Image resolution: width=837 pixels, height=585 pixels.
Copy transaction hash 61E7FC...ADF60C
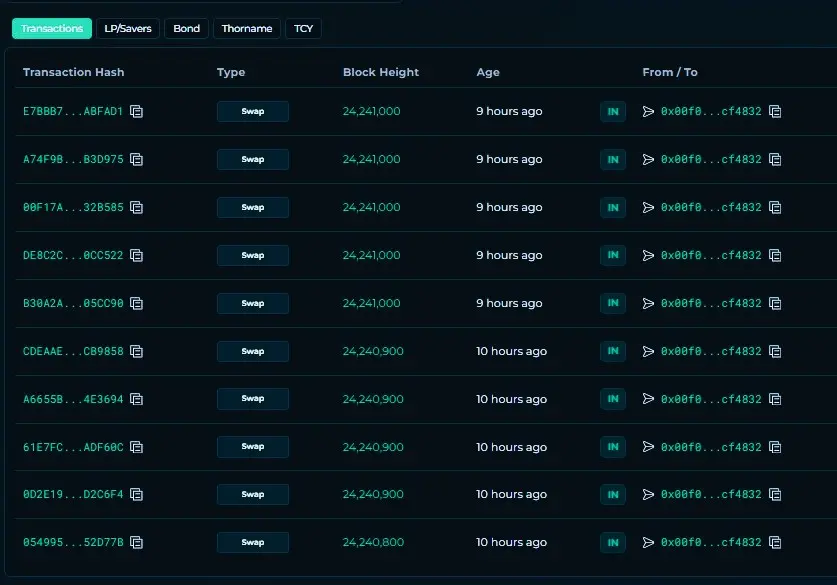click(x=137, y=447)
